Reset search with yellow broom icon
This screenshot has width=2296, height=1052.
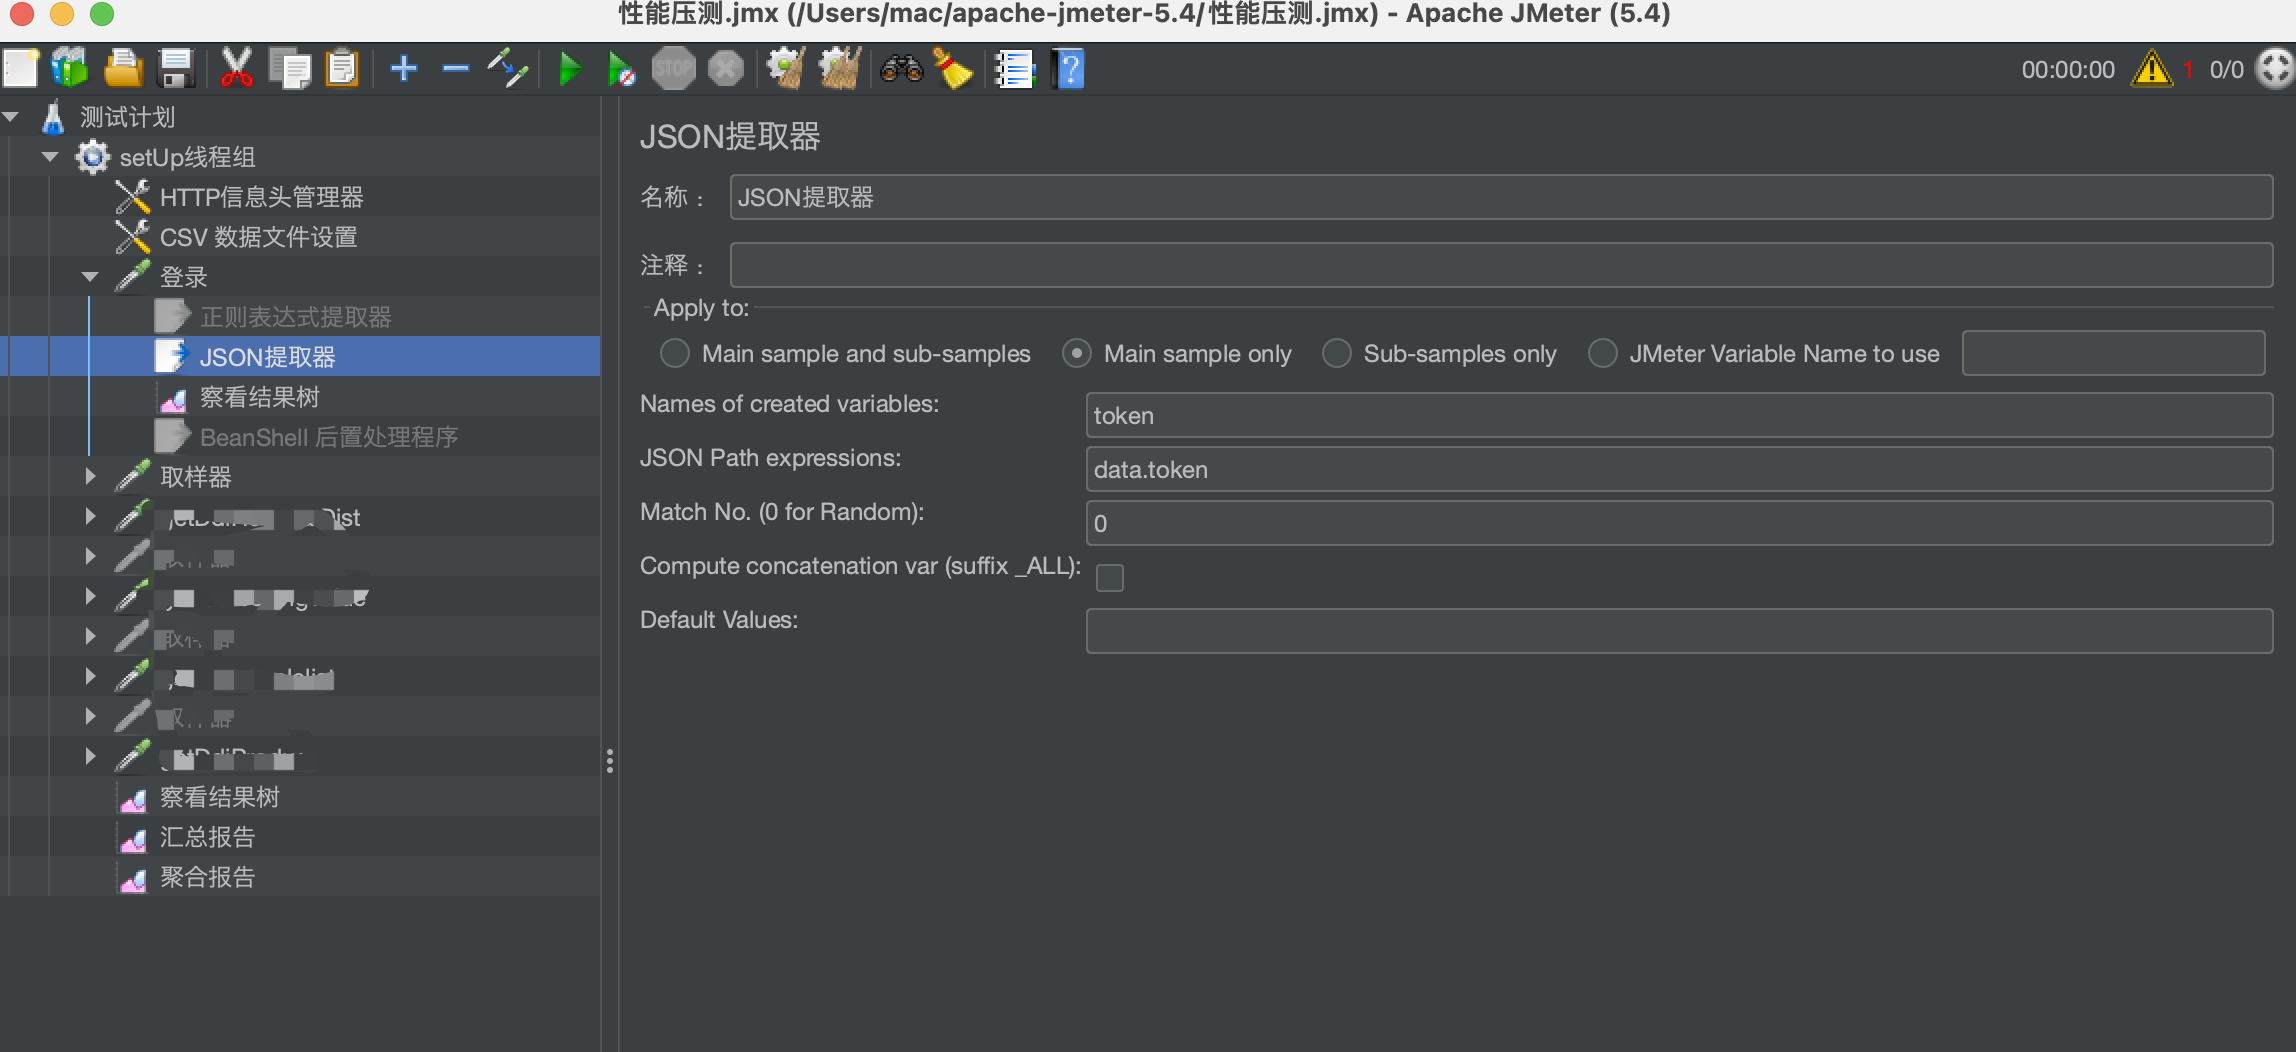(x=952, y=69)
